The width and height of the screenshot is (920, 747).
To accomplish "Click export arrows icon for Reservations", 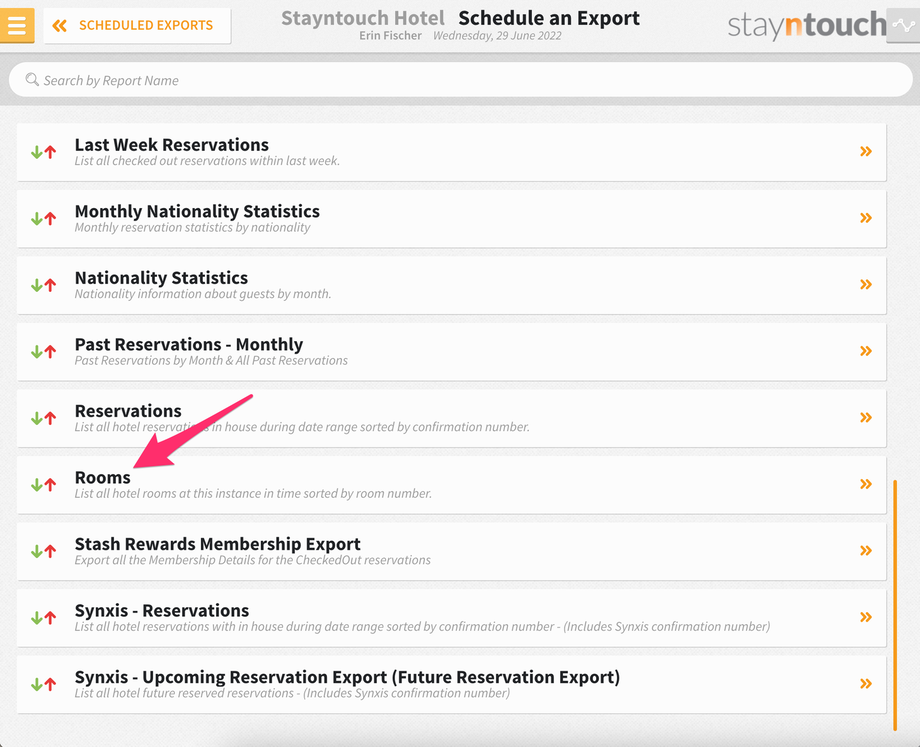I will pos(43,418).
